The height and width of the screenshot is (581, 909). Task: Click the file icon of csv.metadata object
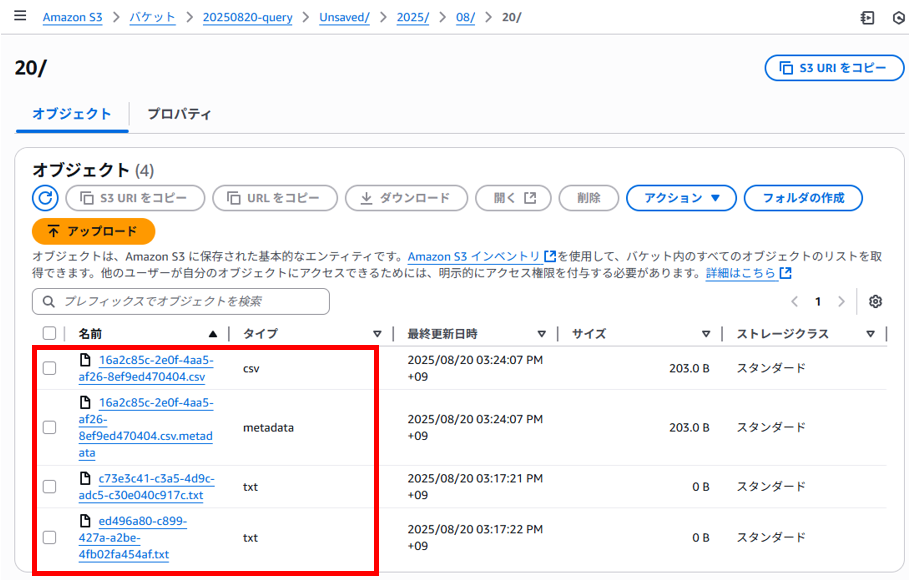coord(85,402)
